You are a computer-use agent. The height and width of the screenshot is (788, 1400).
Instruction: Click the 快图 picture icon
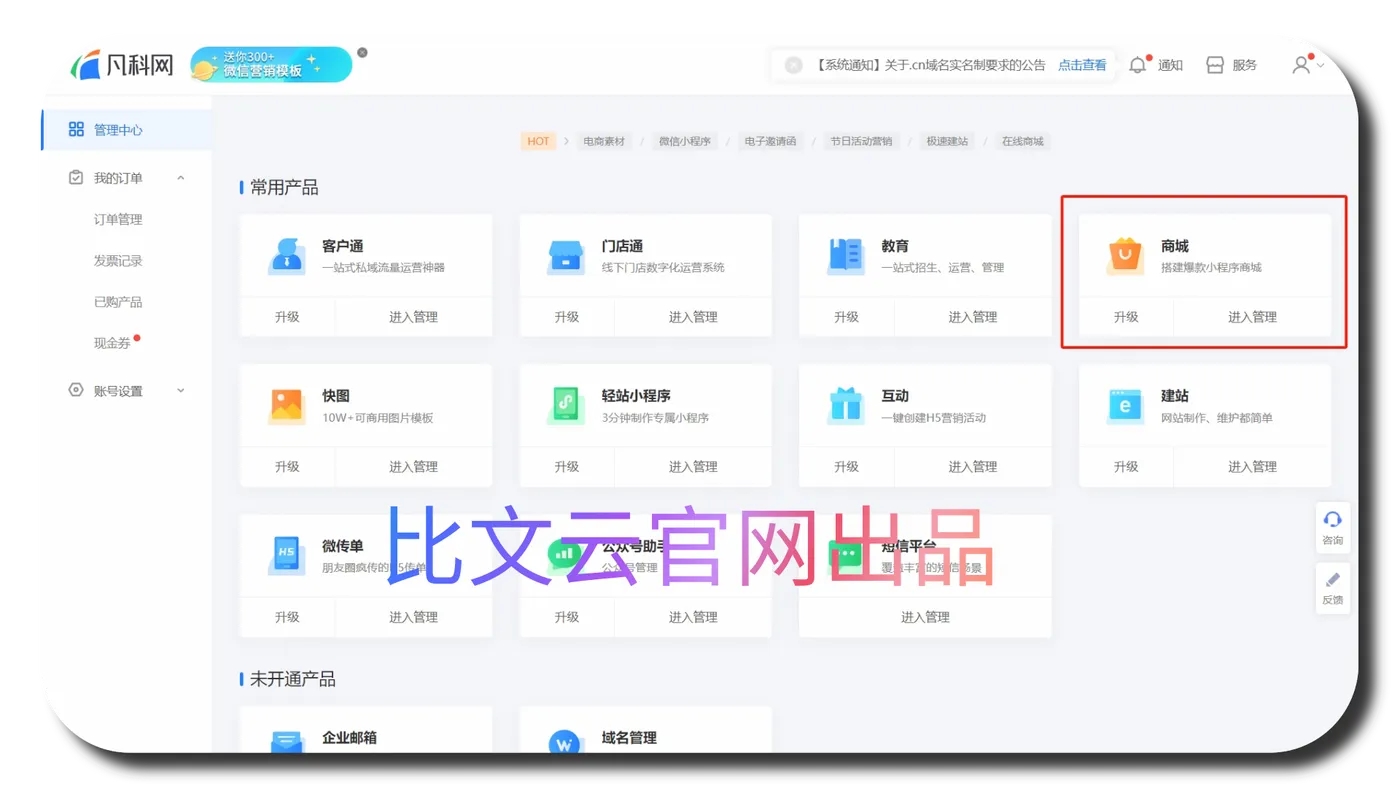pos(287,406)
